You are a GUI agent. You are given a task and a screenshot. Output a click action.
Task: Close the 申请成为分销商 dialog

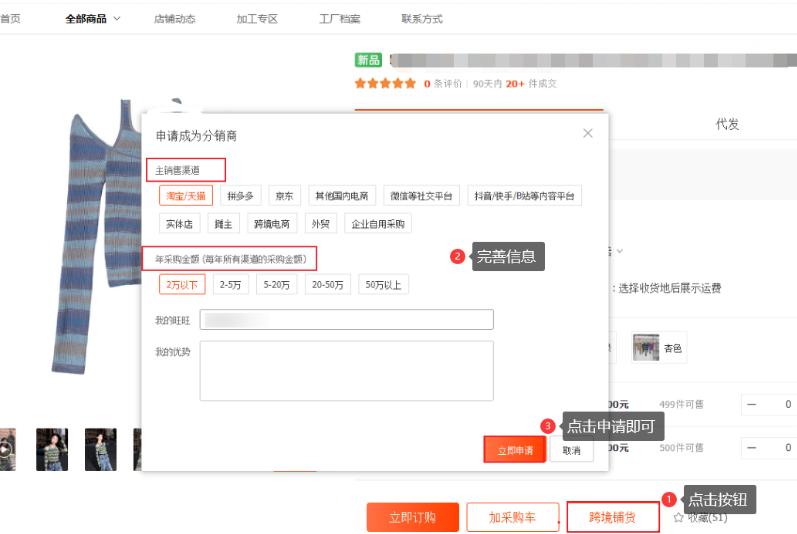coord(588,133)
